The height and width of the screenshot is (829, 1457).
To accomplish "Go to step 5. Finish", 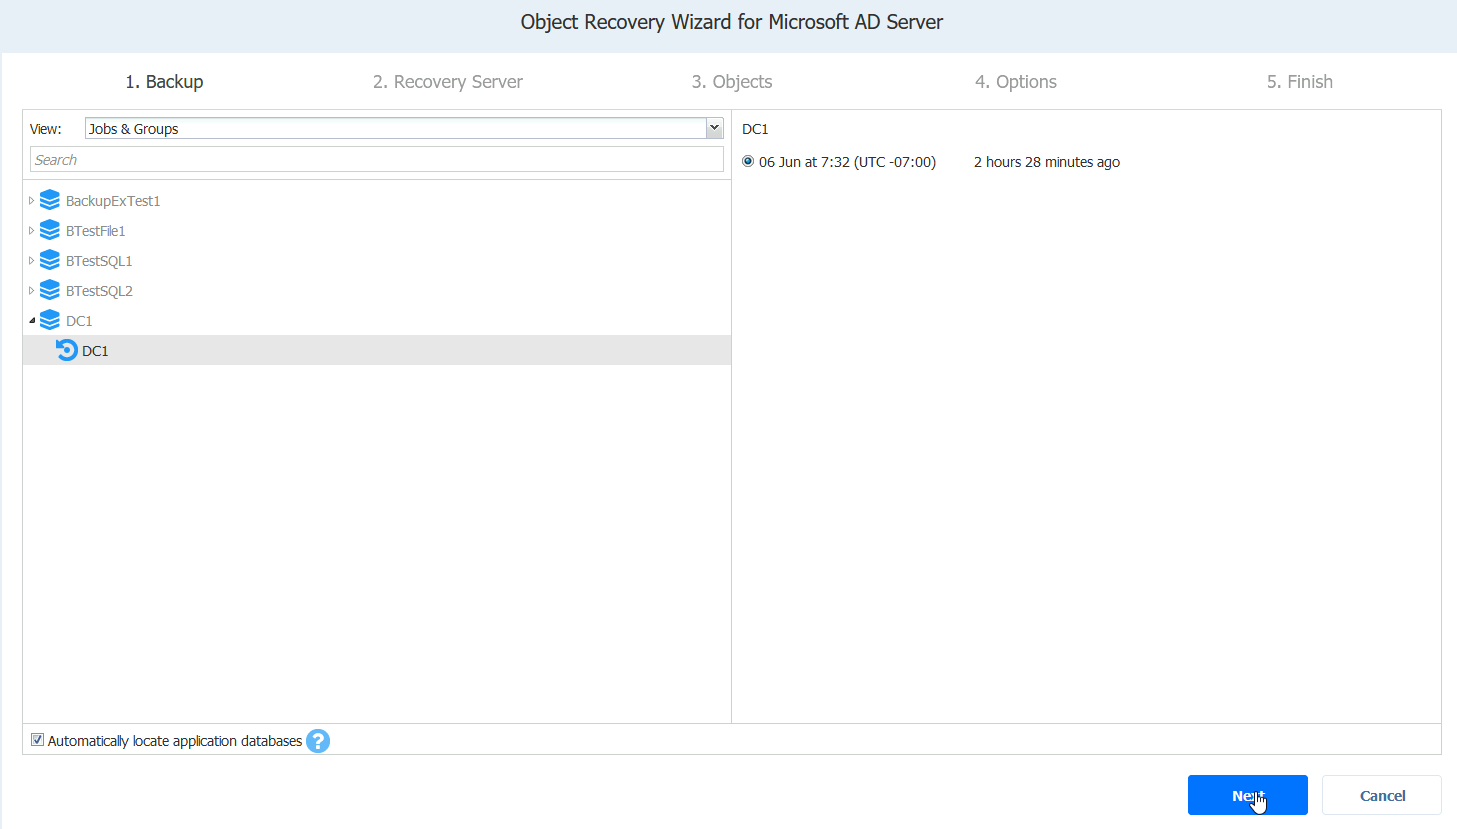I will point(1300,82).
